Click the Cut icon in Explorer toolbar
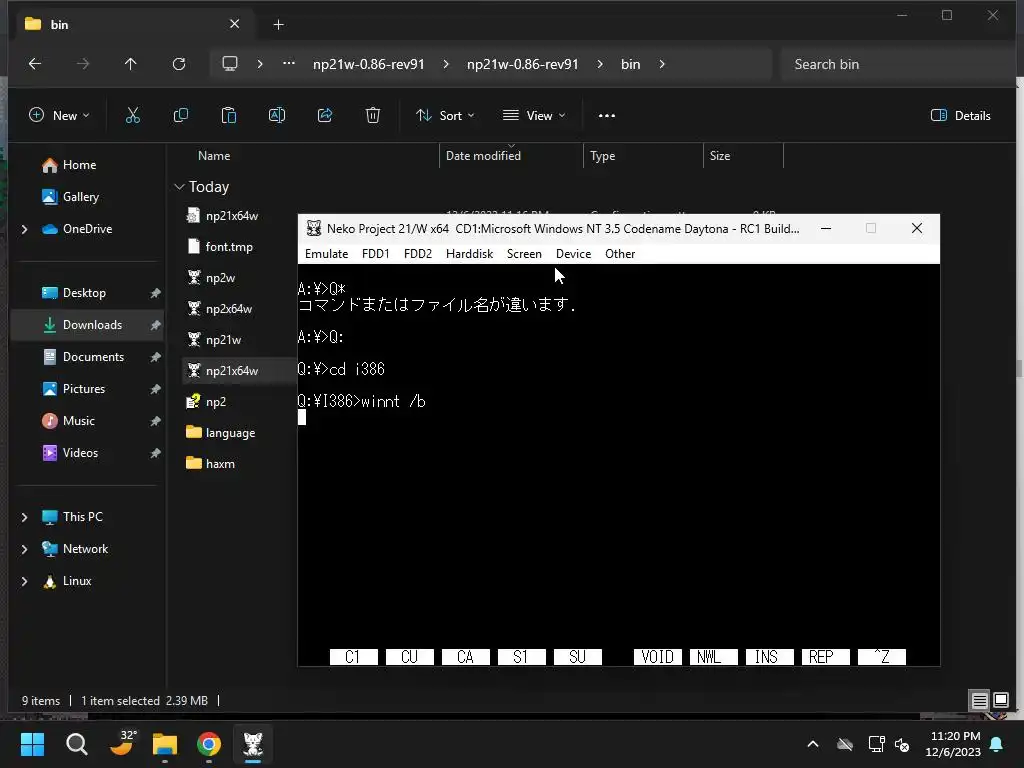Screen dimensions: 1024x768 click(133, 116)
